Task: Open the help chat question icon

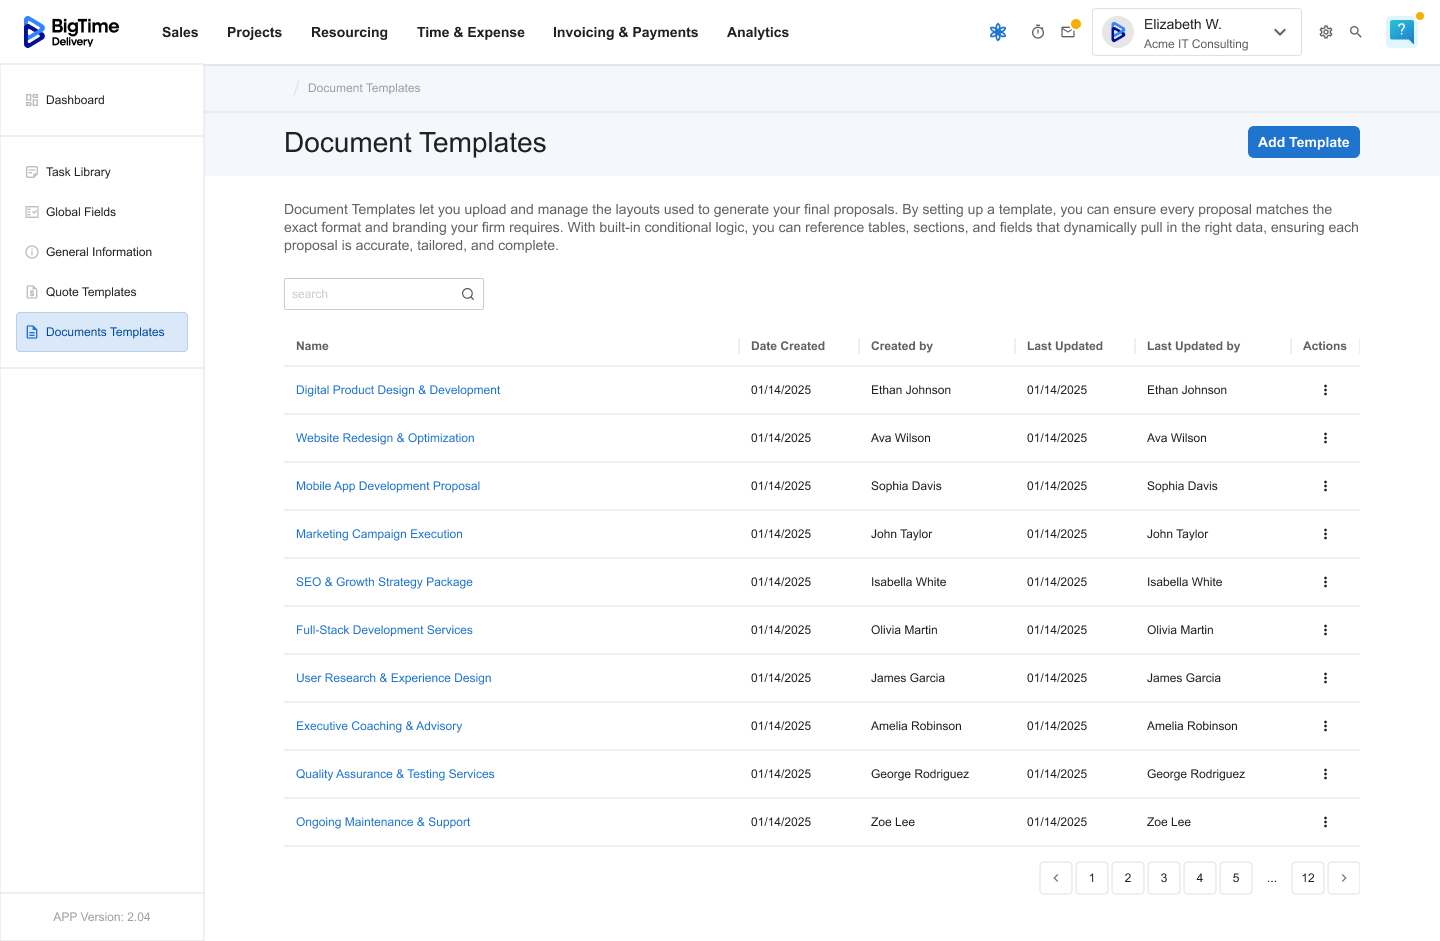Action: [1402, 31]
